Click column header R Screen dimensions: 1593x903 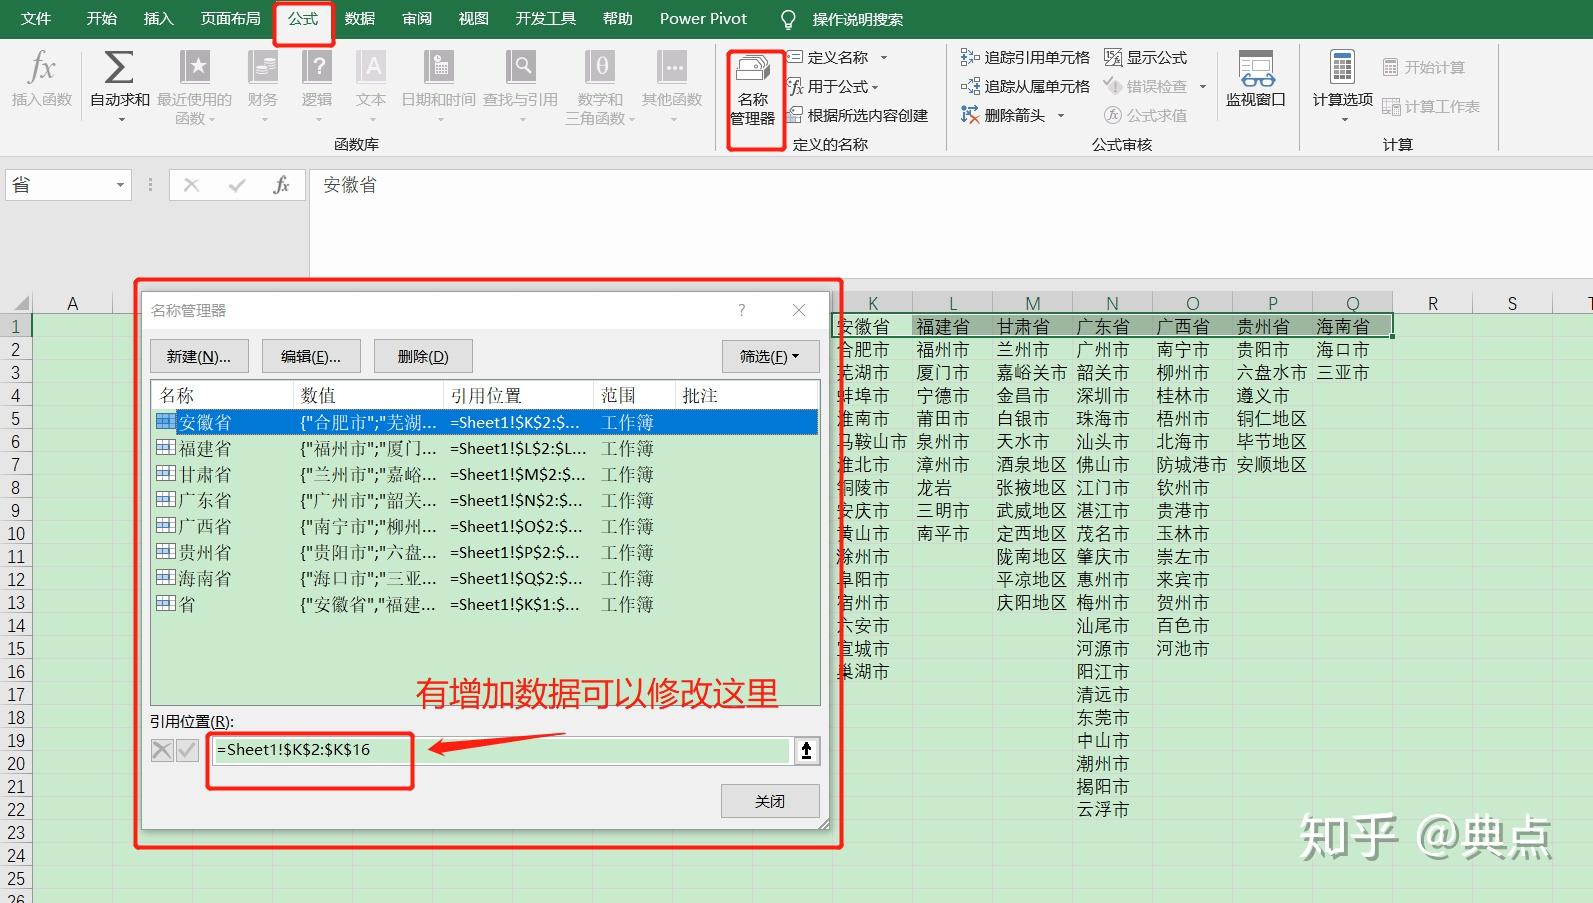(x=1432, y=303)
